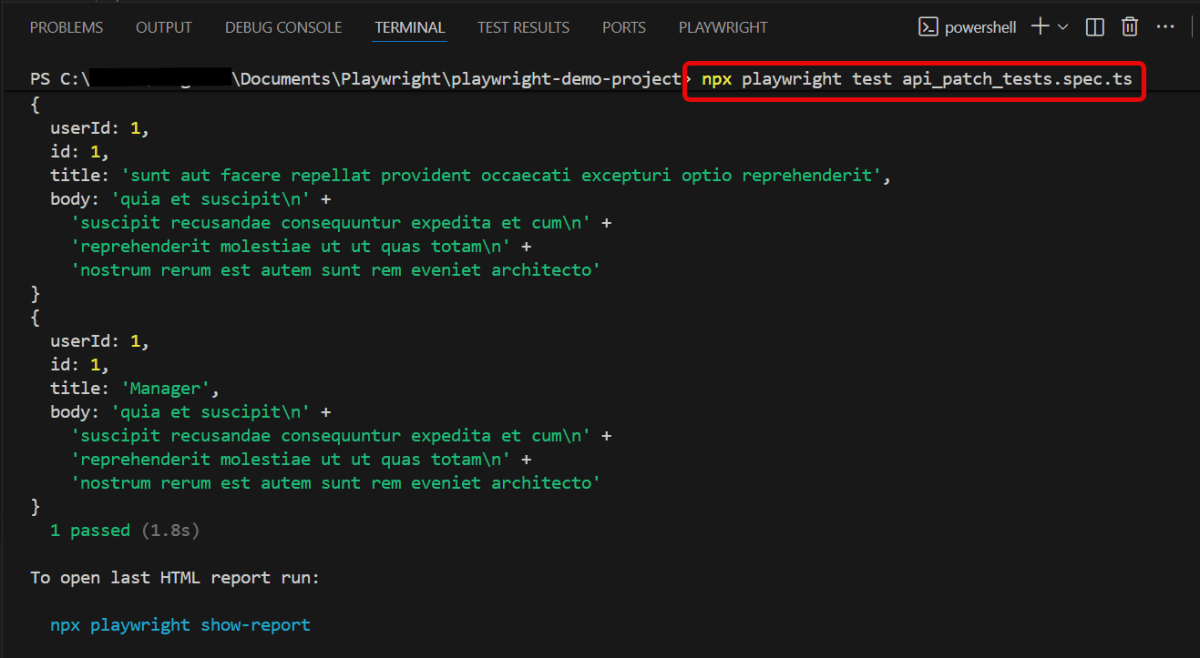Expand the launch profile dropdown chevron

tap(1063, 27)
